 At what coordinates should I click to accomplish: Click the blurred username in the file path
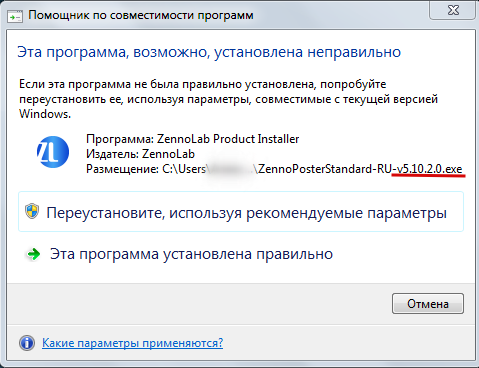pyautogui.click(x=231, y=169)
